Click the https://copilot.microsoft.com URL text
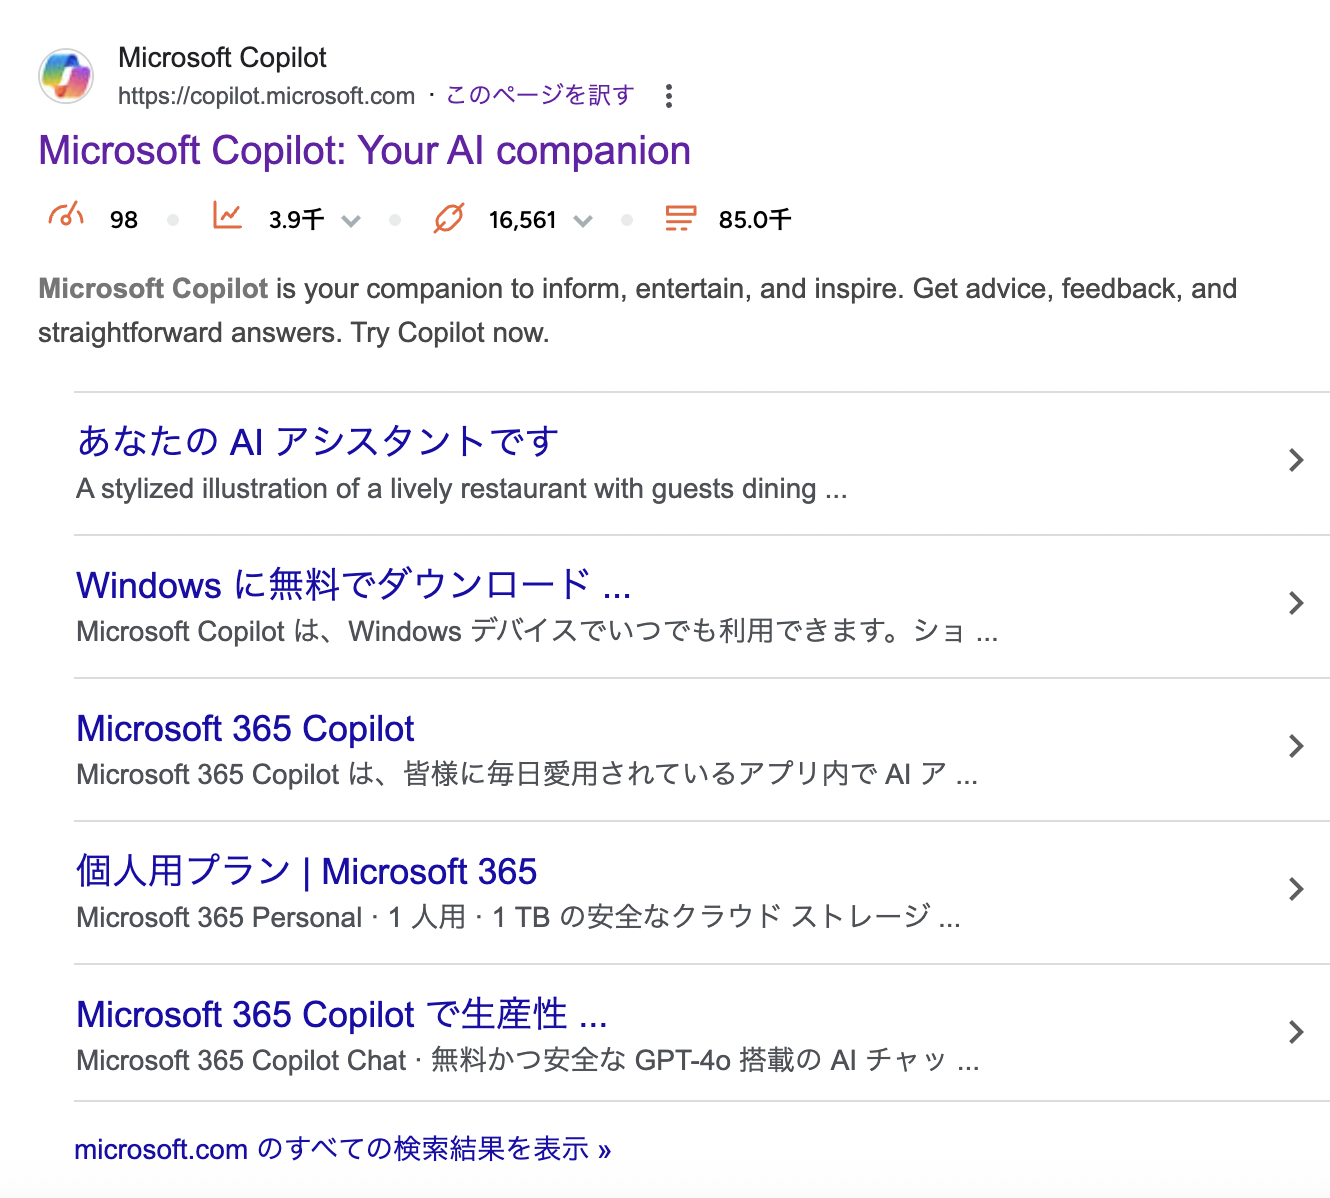The image size is (1330, 1198). pos(266,96)
